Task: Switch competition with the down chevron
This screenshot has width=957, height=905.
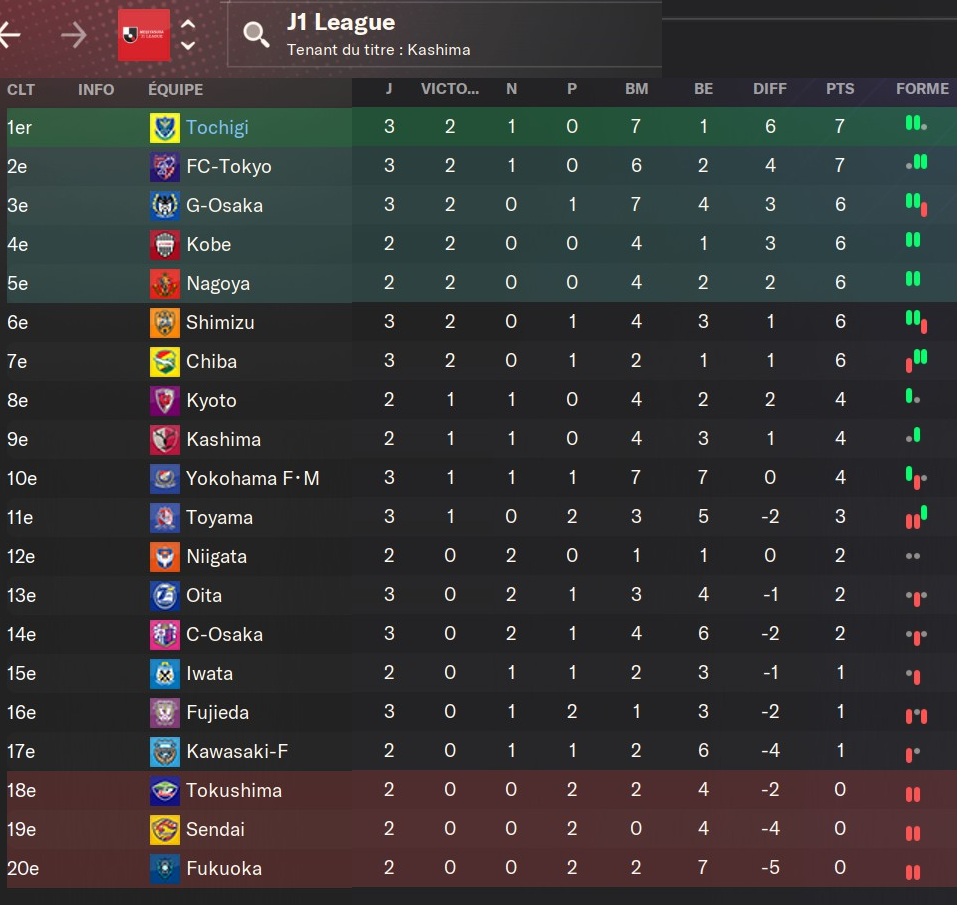Action: tap(187, 46)
